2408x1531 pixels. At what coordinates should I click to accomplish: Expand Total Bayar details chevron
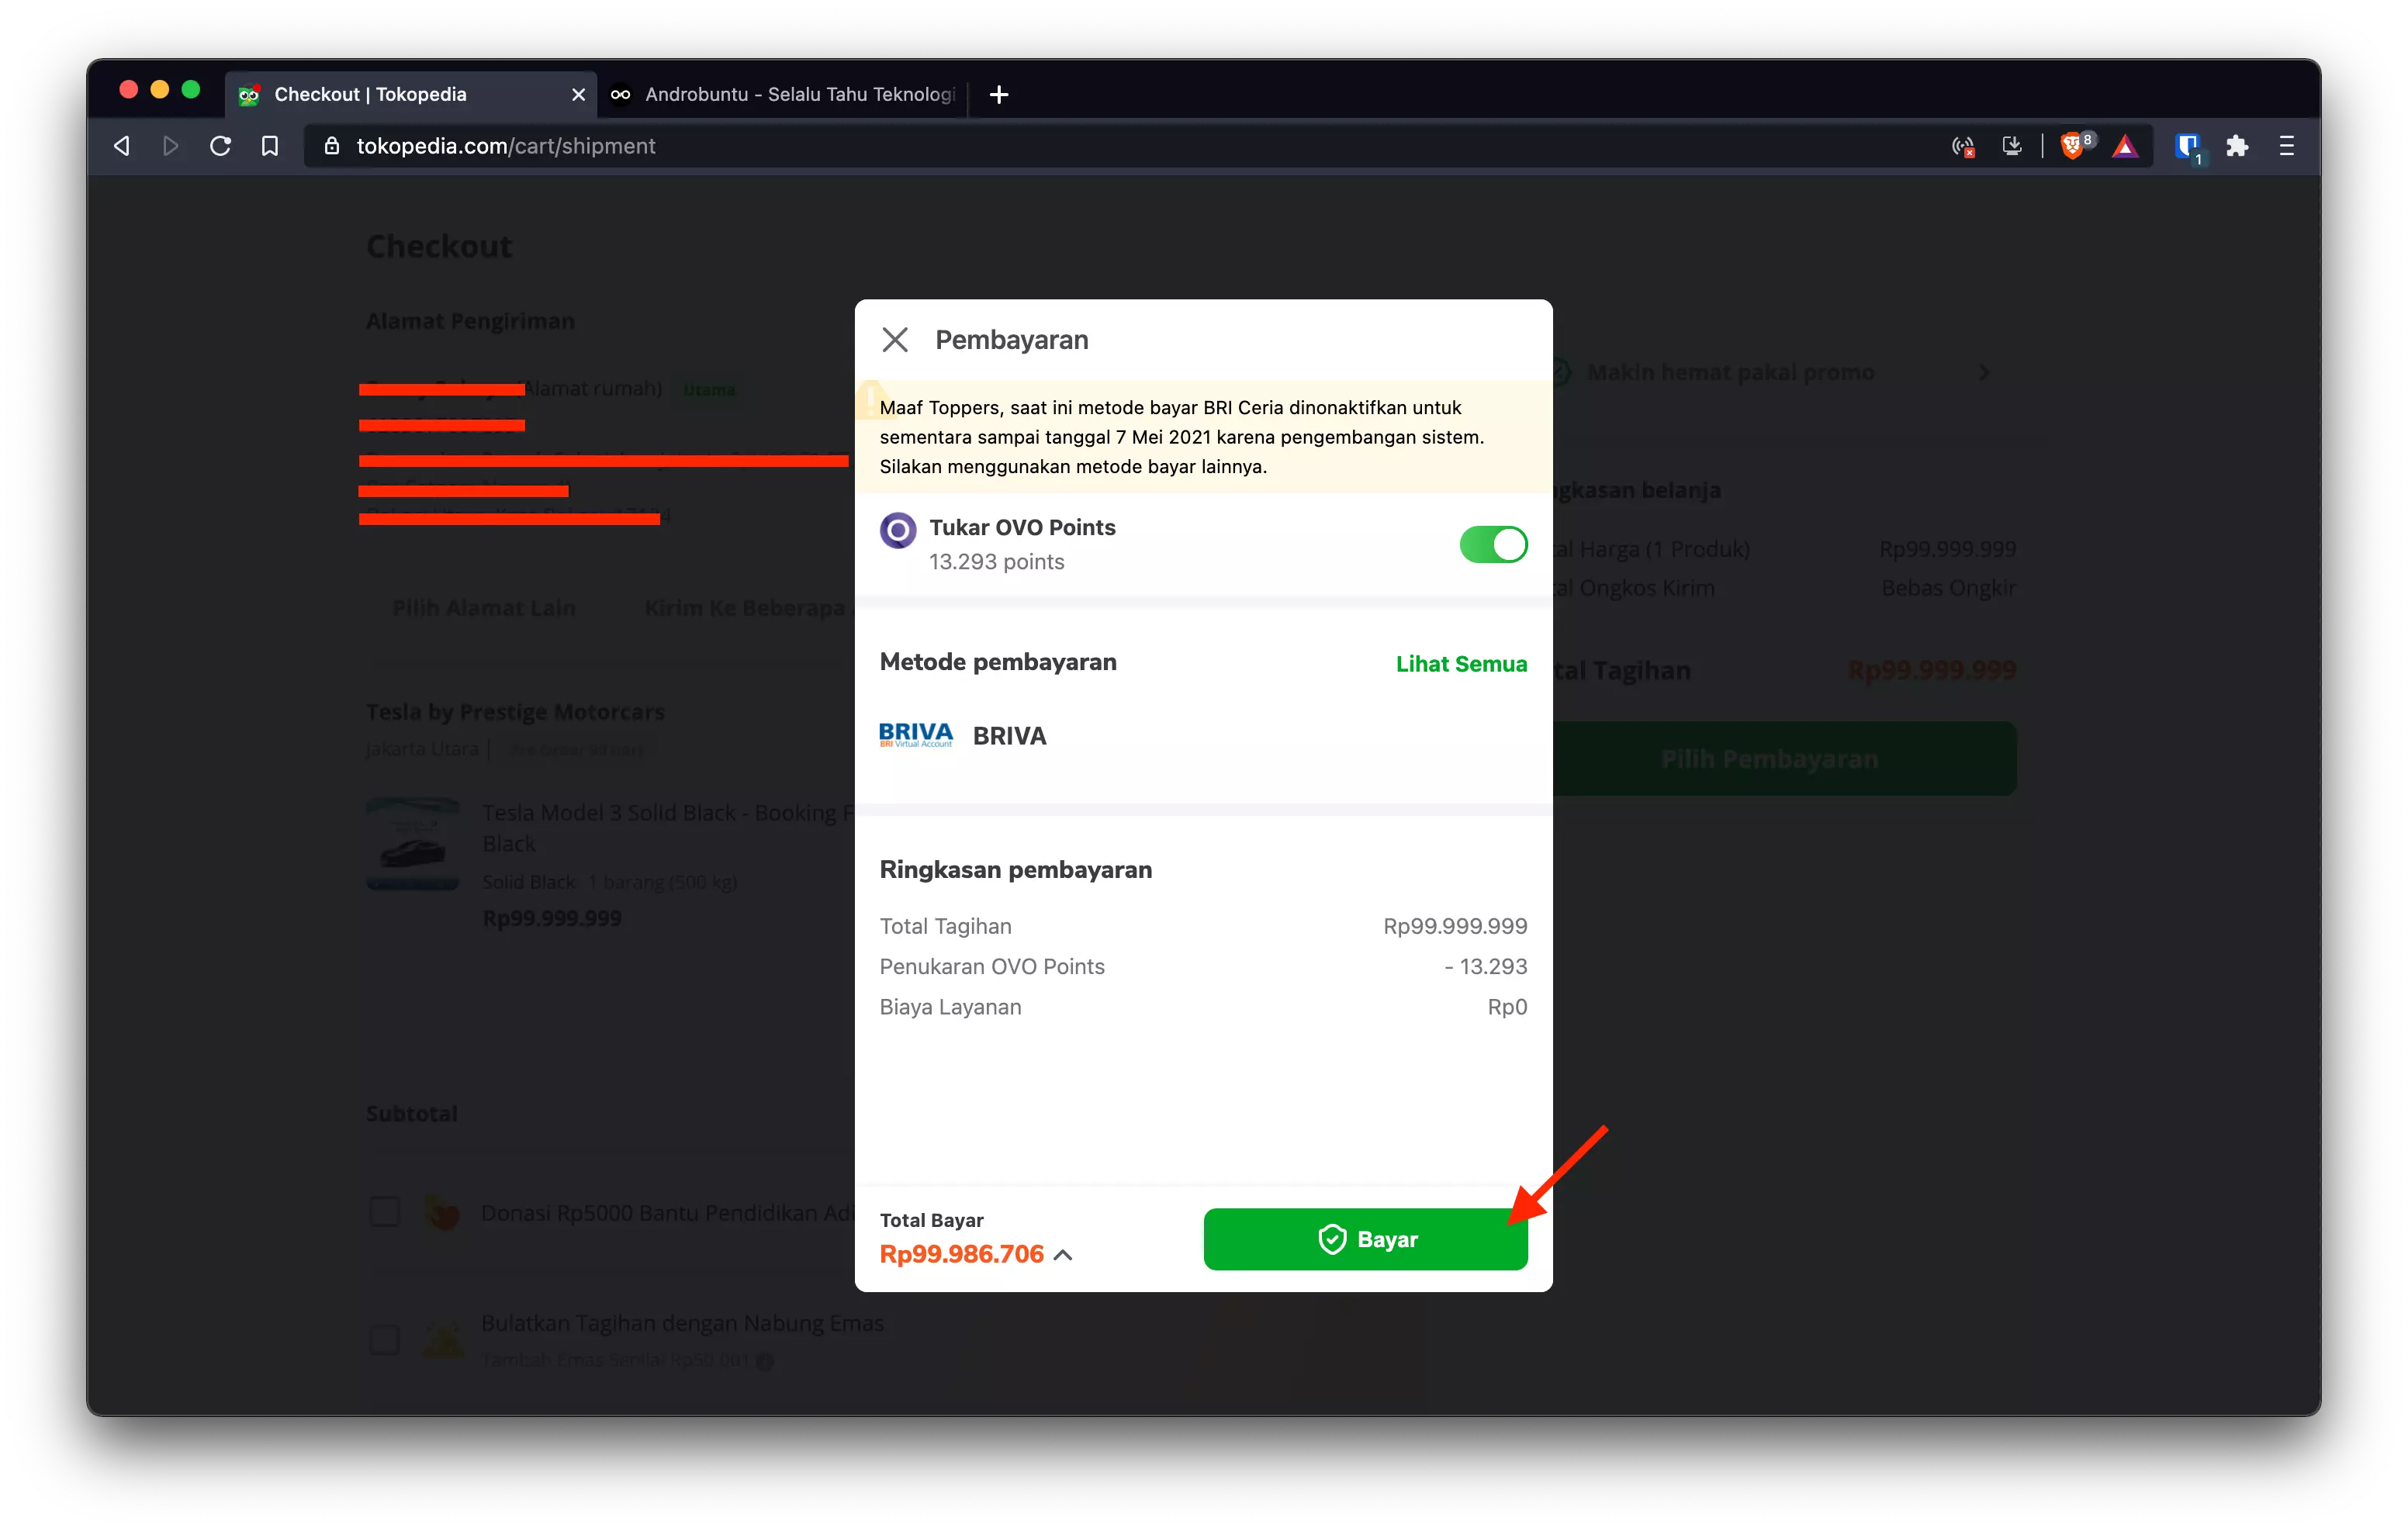pos(1064,1255)
